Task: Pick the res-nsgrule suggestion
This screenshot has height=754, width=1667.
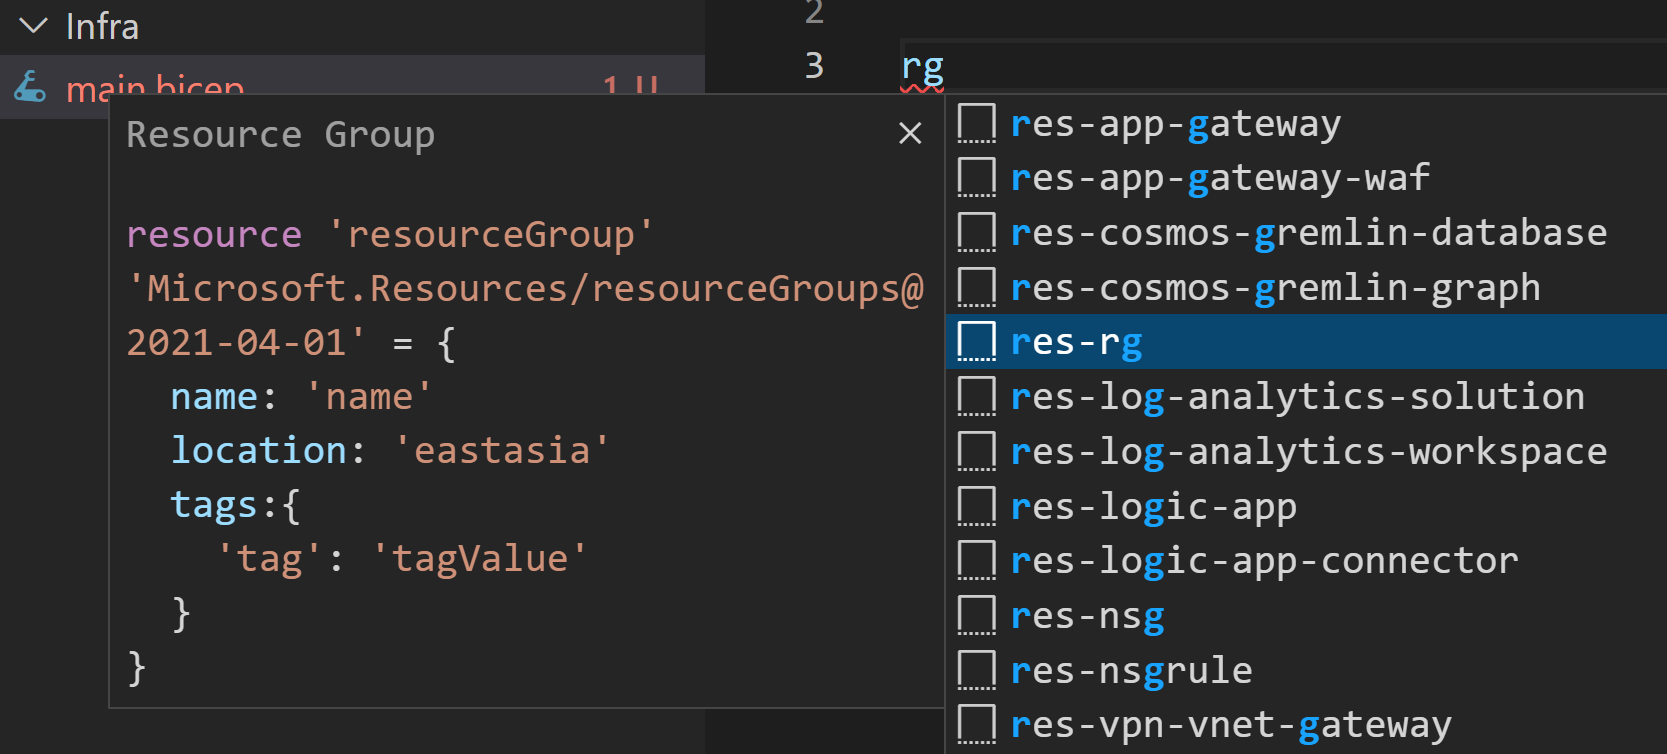Action: pyautogui.click(x=1131, y=670)
